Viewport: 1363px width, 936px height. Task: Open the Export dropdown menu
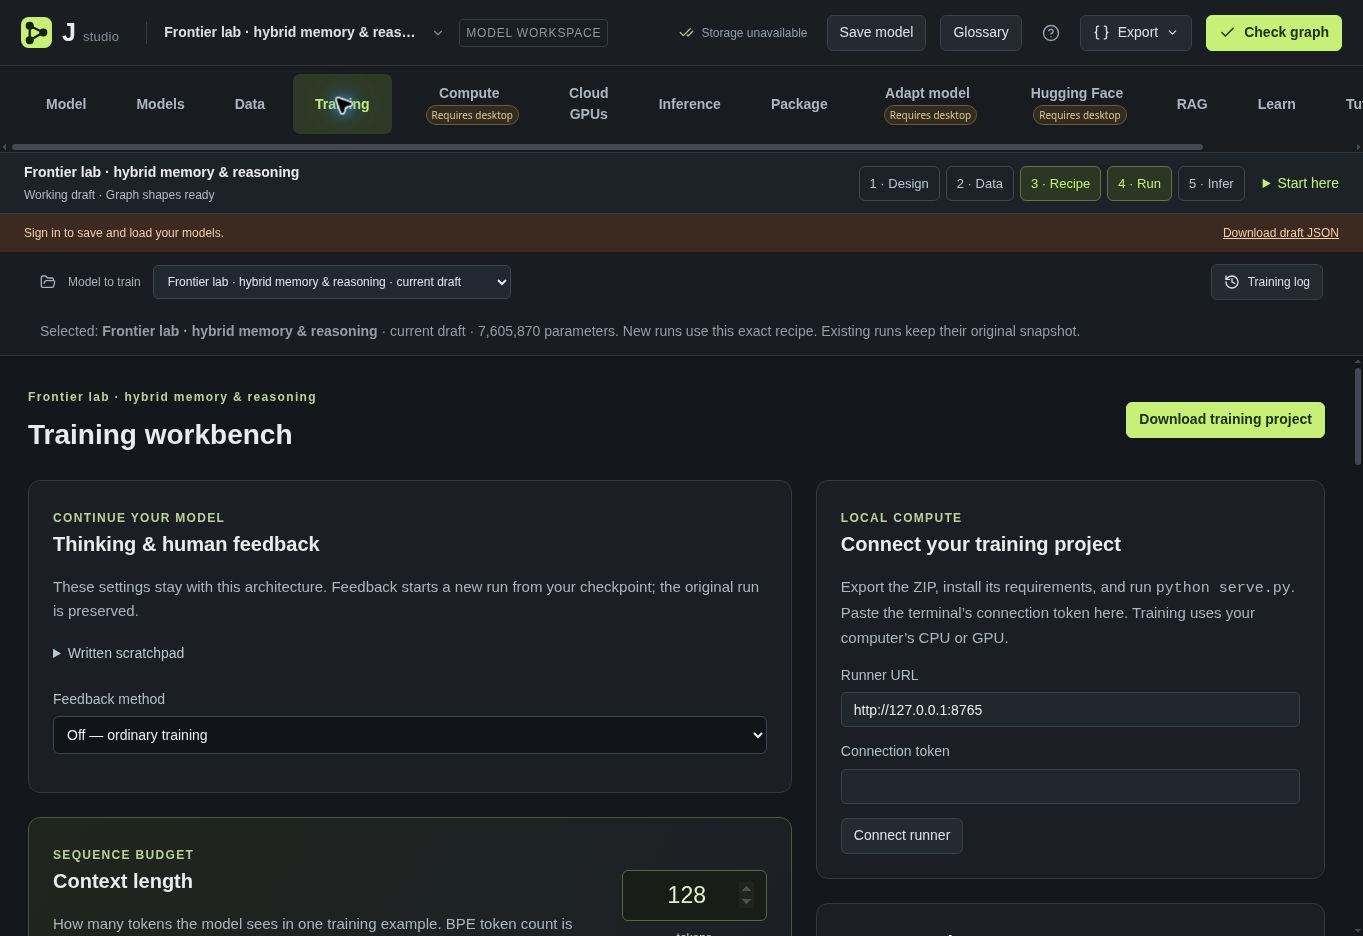1135,33
